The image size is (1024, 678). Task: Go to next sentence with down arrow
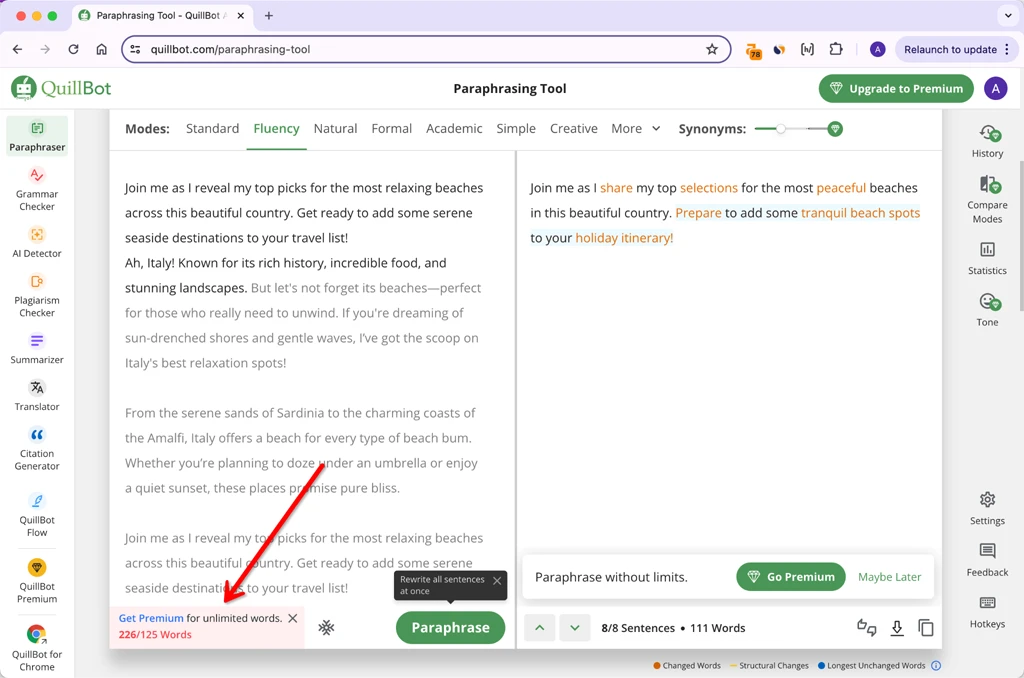575,628
